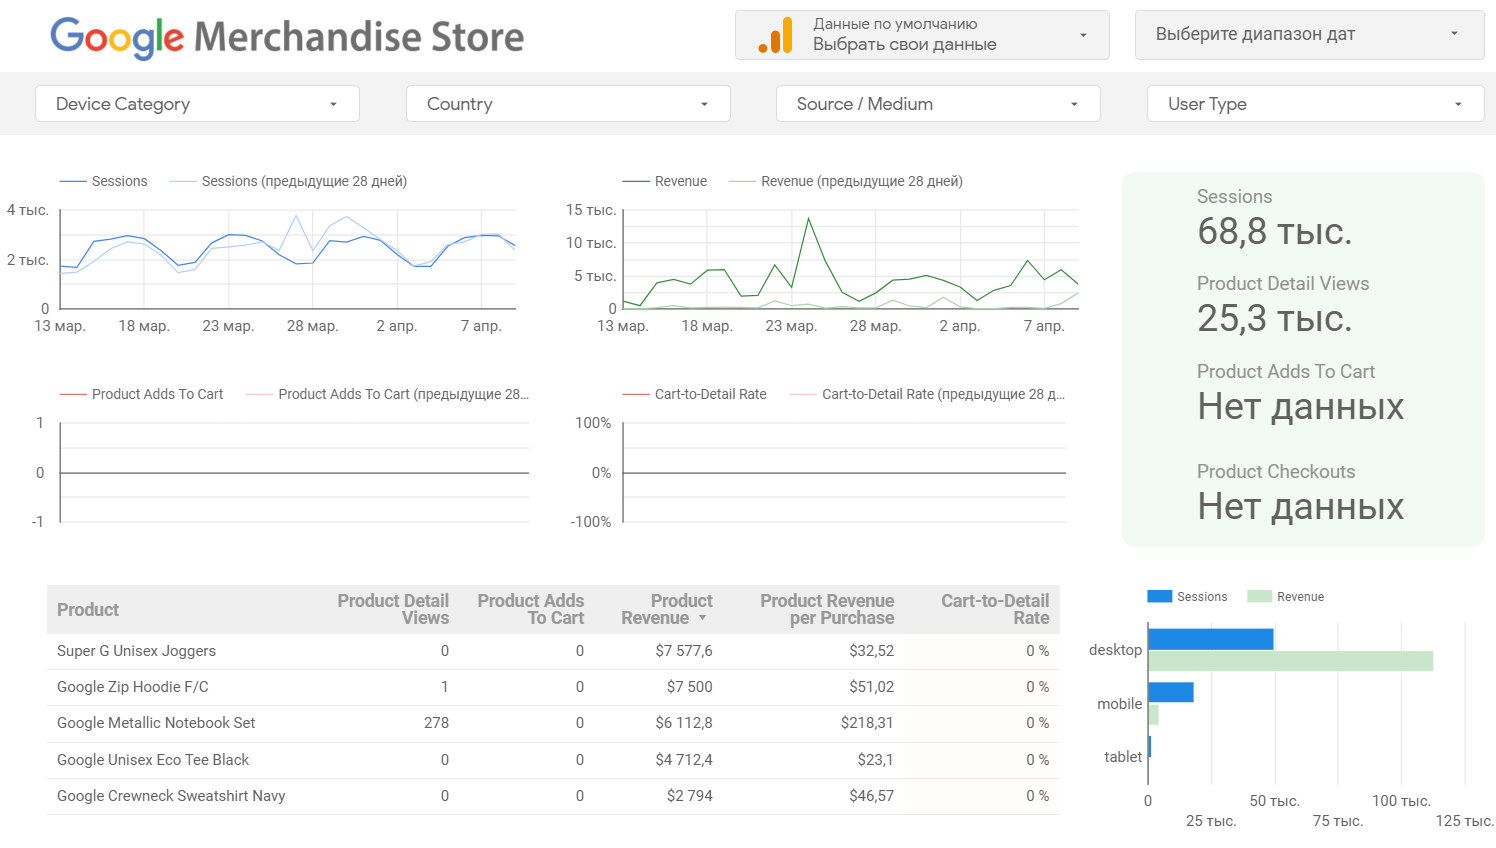The width and height of the screenshot is (1496, 848).
Task: Open the Source / Medium filter
Action: click(x=937, y=104)
